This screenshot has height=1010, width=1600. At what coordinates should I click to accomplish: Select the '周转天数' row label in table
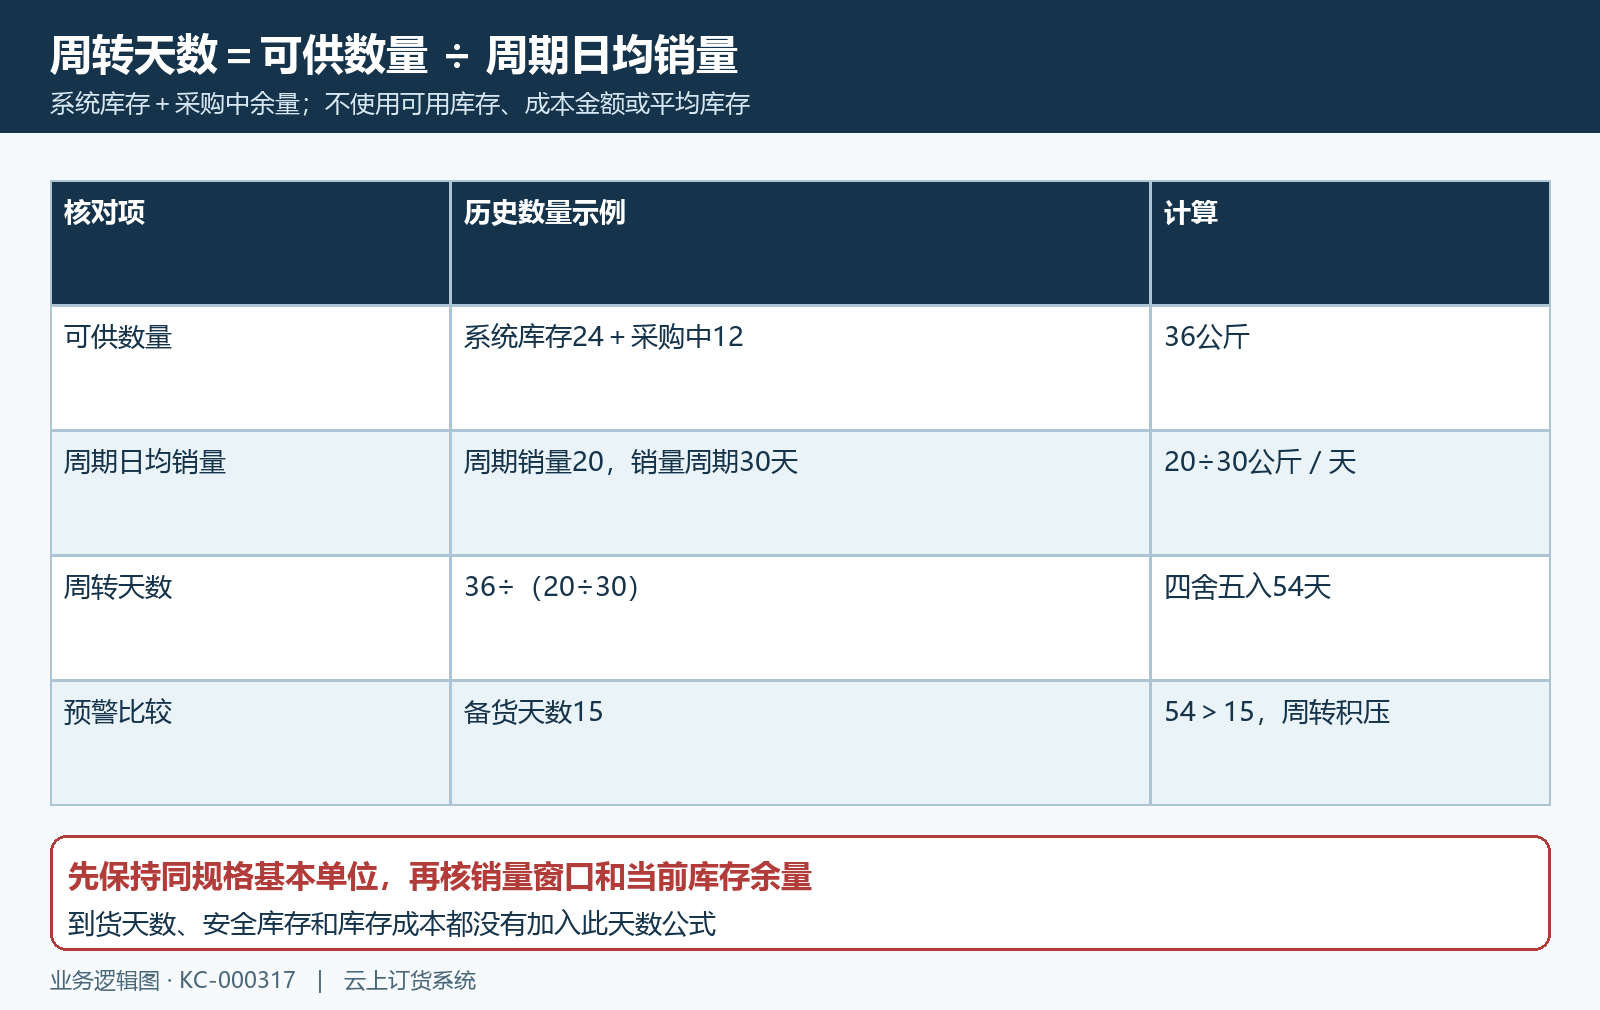click(250, 618)
